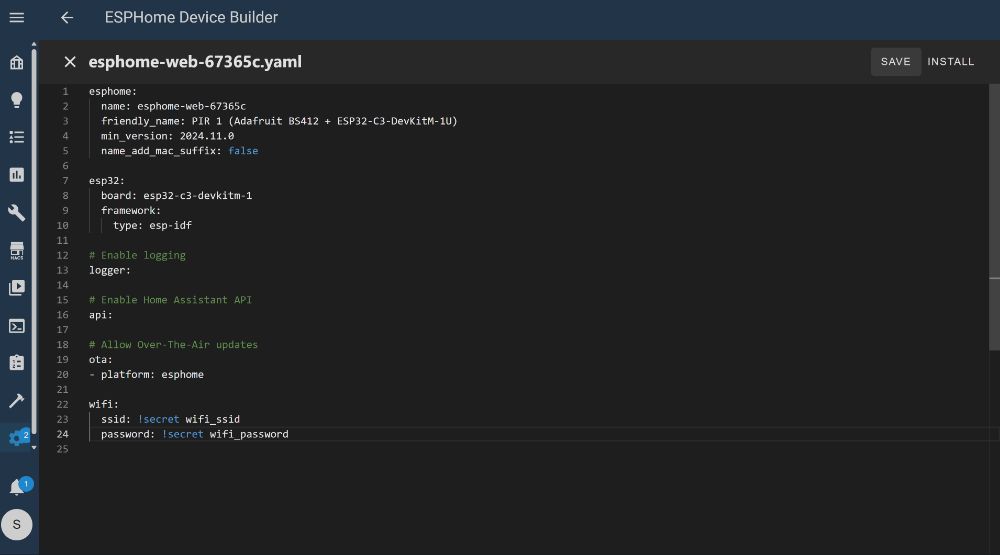Click the 'esp32:' line
Viewport: 1000px width, 555px height.
point(107,181)
